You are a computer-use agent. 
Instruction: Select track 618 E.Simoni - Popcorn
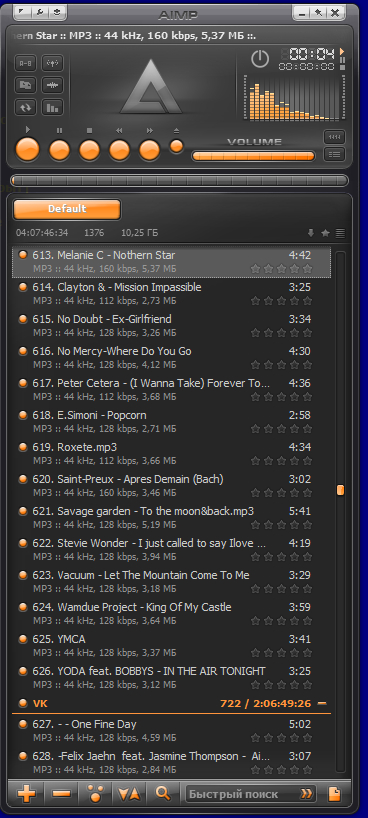click(x=171, y=422)
